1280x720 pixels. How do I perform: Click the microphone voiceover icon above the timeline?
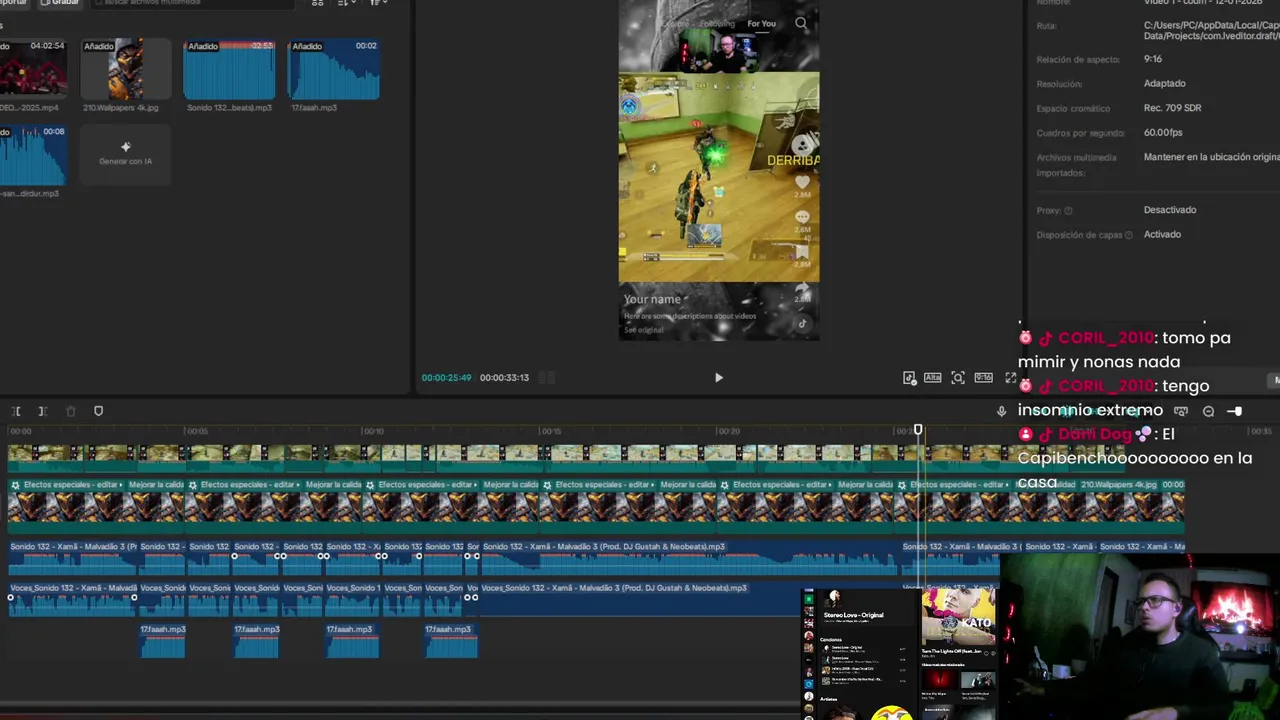click(1001, 411)
